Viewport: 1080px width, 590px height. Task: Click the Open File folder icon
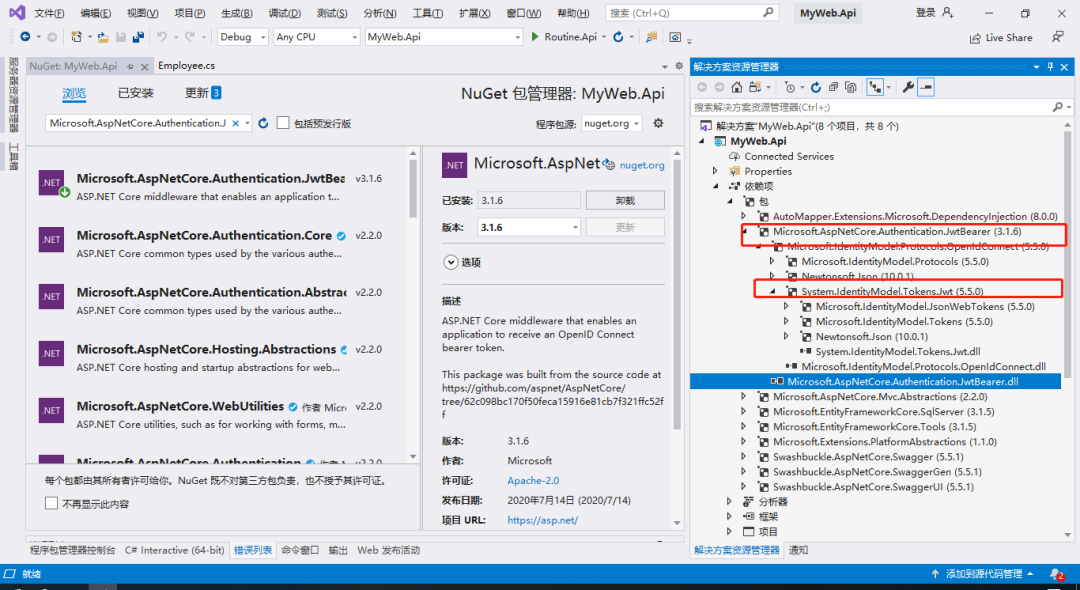click(x=103, y=37)
